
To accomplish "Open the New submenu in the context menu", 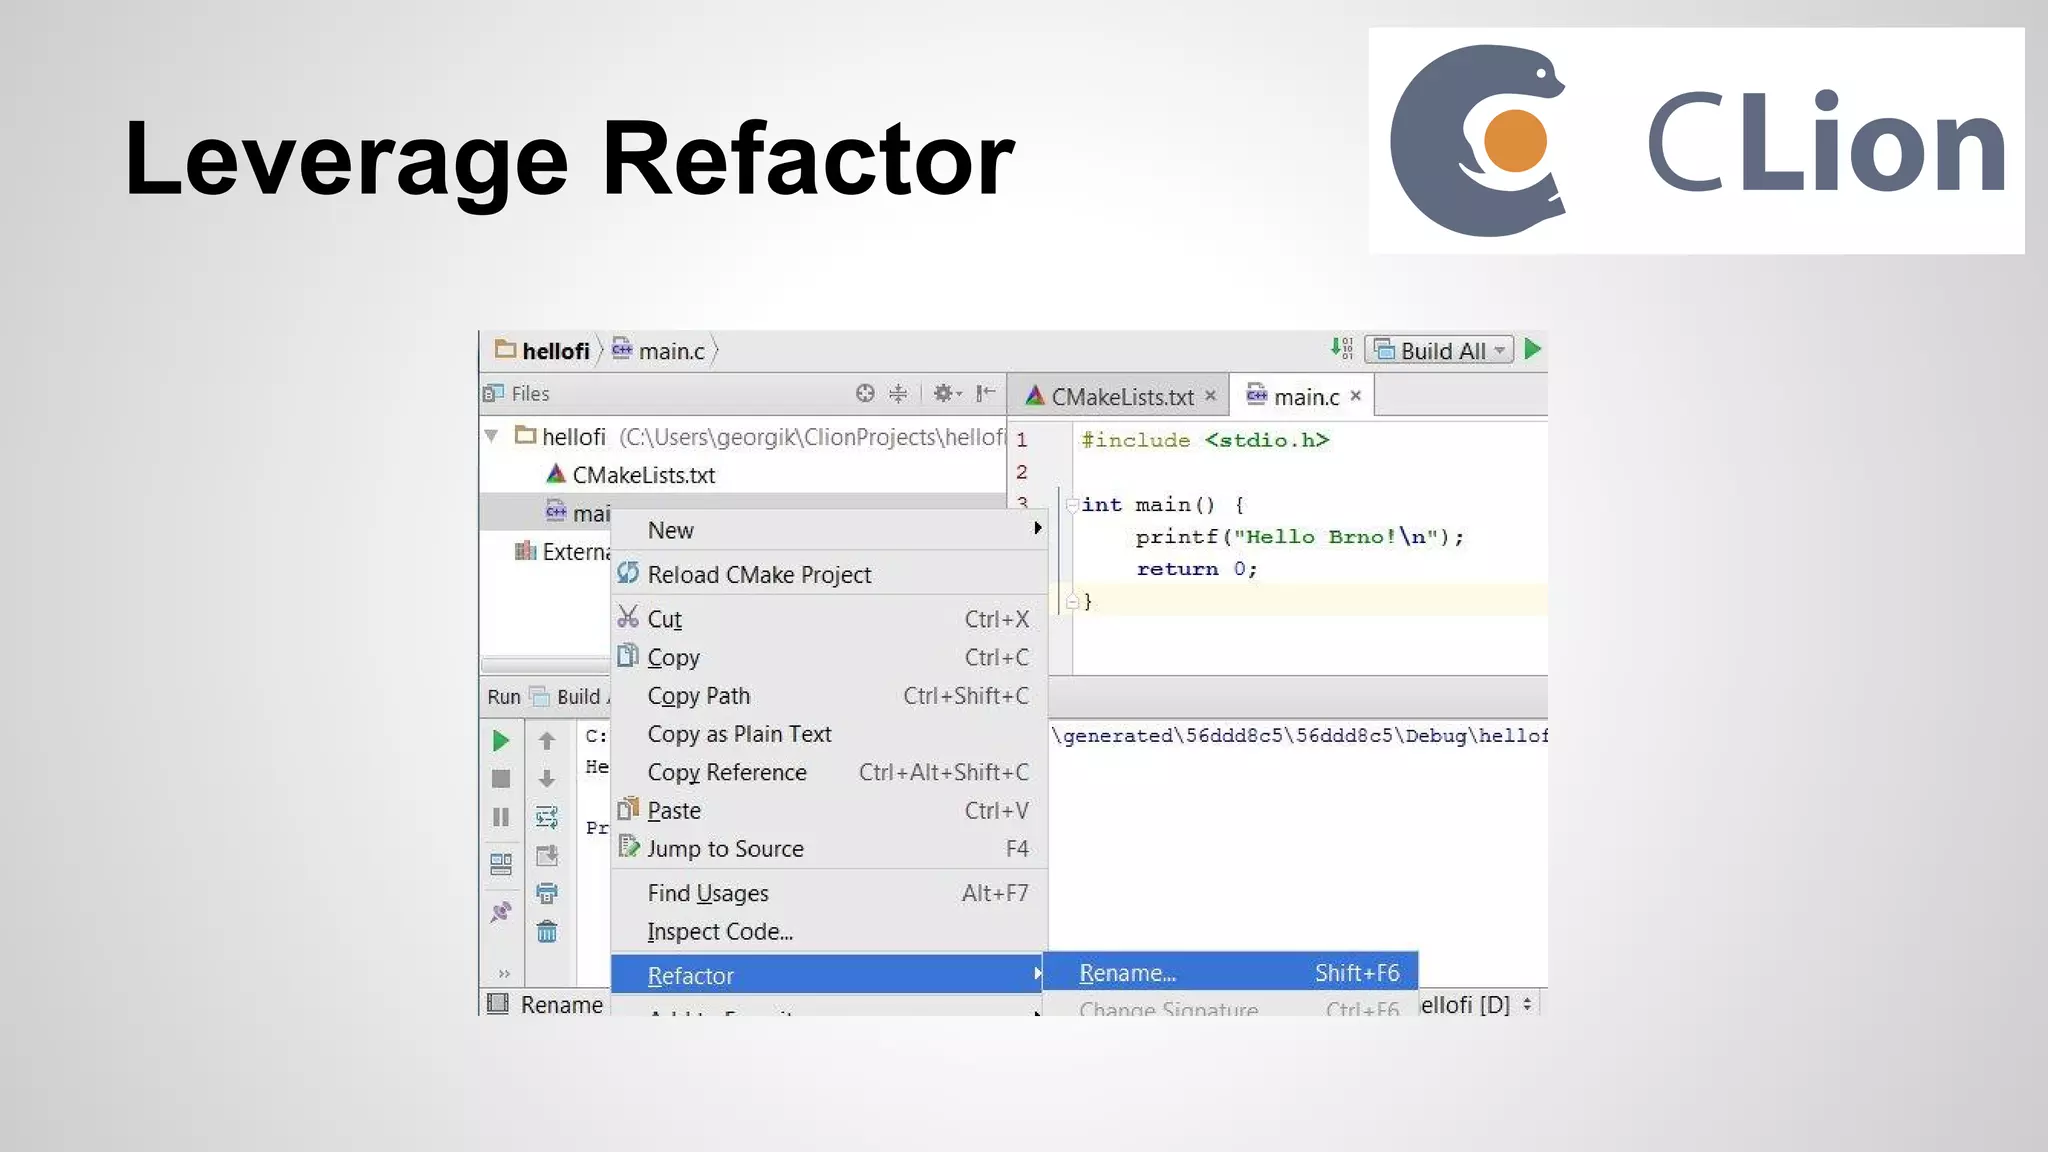I will (x=829, y=530).
